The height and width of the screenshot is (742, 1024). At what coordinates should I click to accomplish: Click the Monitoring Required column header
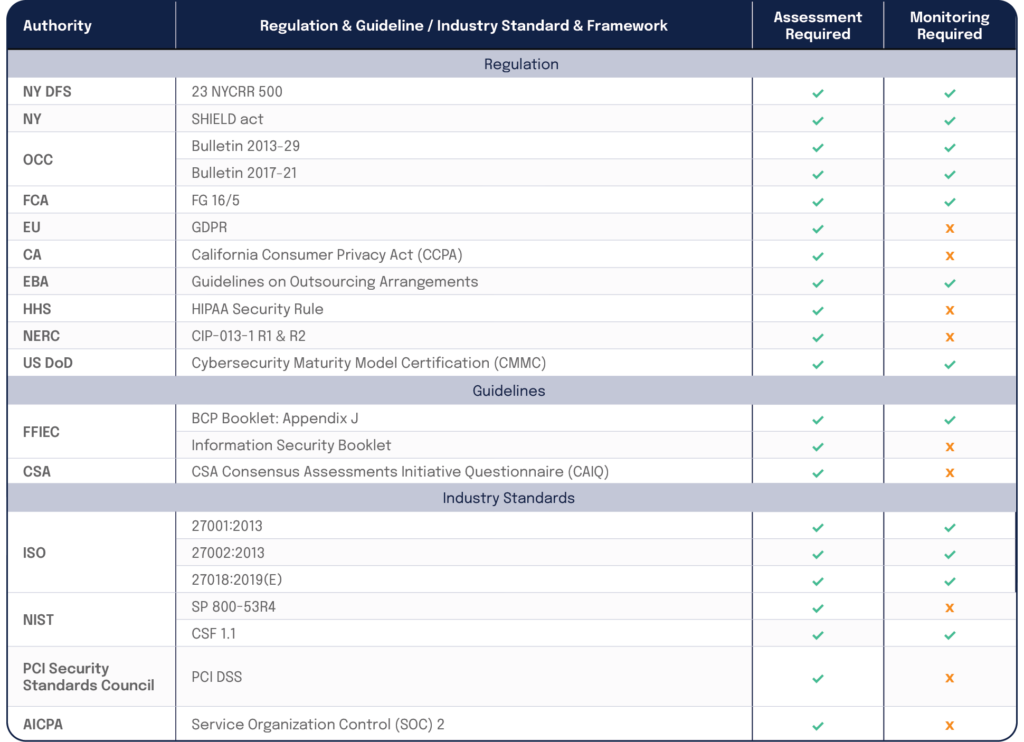coord(949,26)
